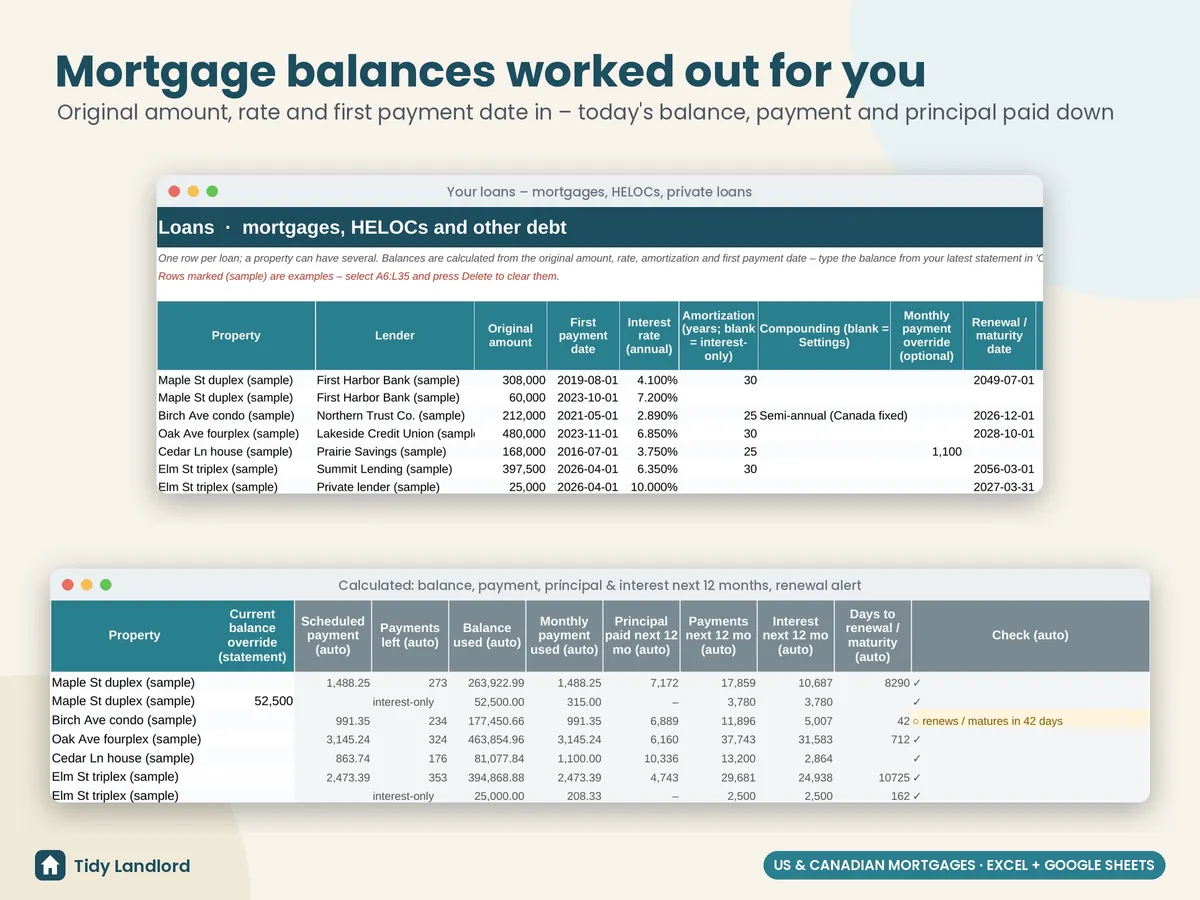Select the Monthly payment override column header

pos(927,336)
